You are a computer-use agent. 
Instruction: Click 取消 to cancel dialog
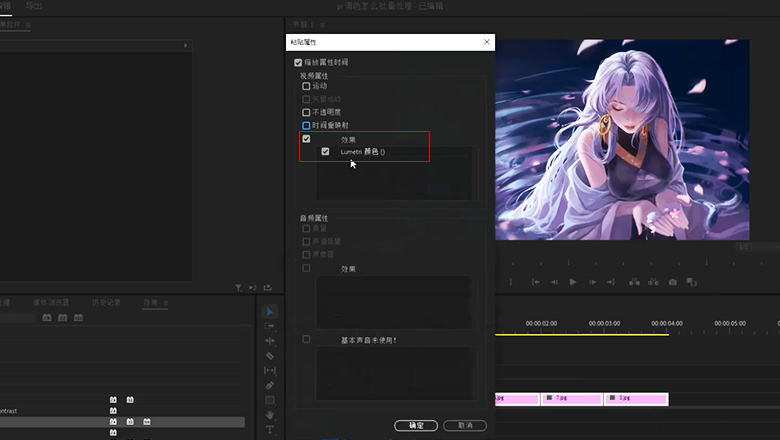[465, 426]
